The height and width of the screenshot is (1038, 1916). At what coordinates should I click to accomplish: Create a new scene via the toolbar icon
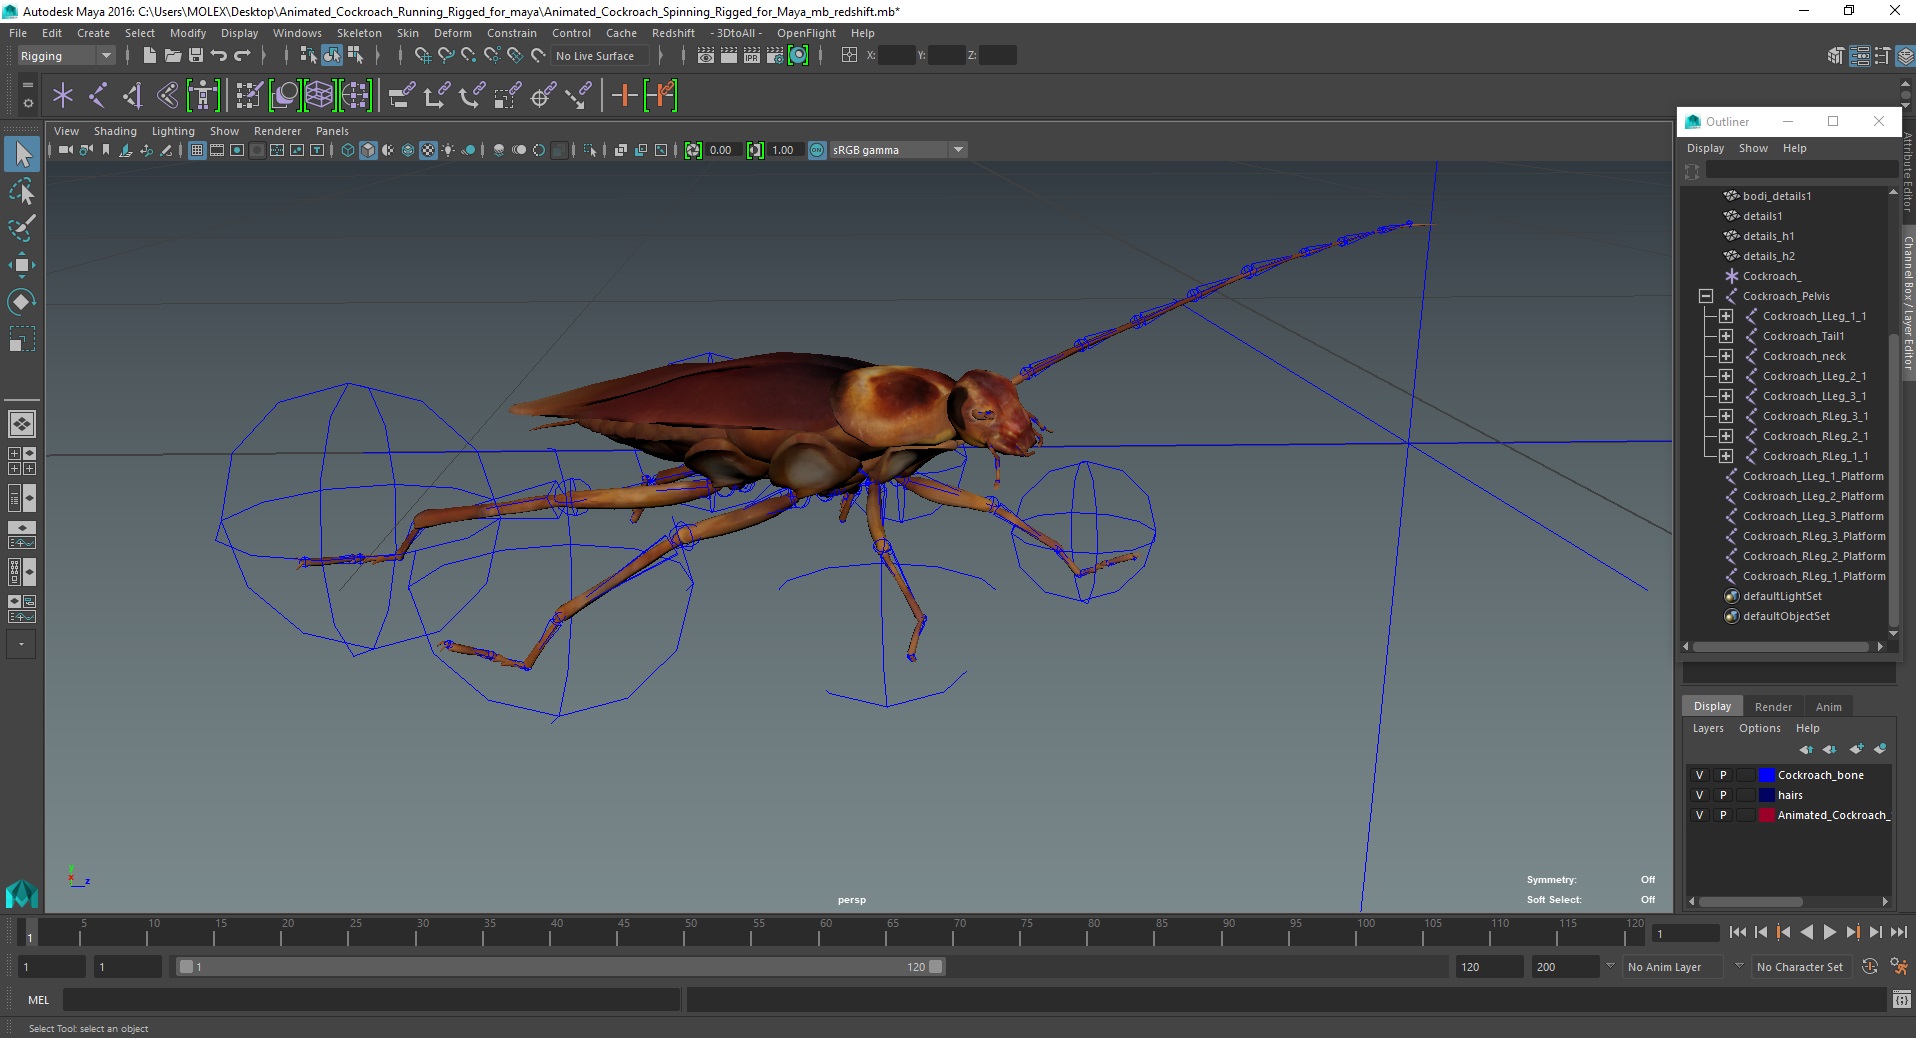pos(149,56)
